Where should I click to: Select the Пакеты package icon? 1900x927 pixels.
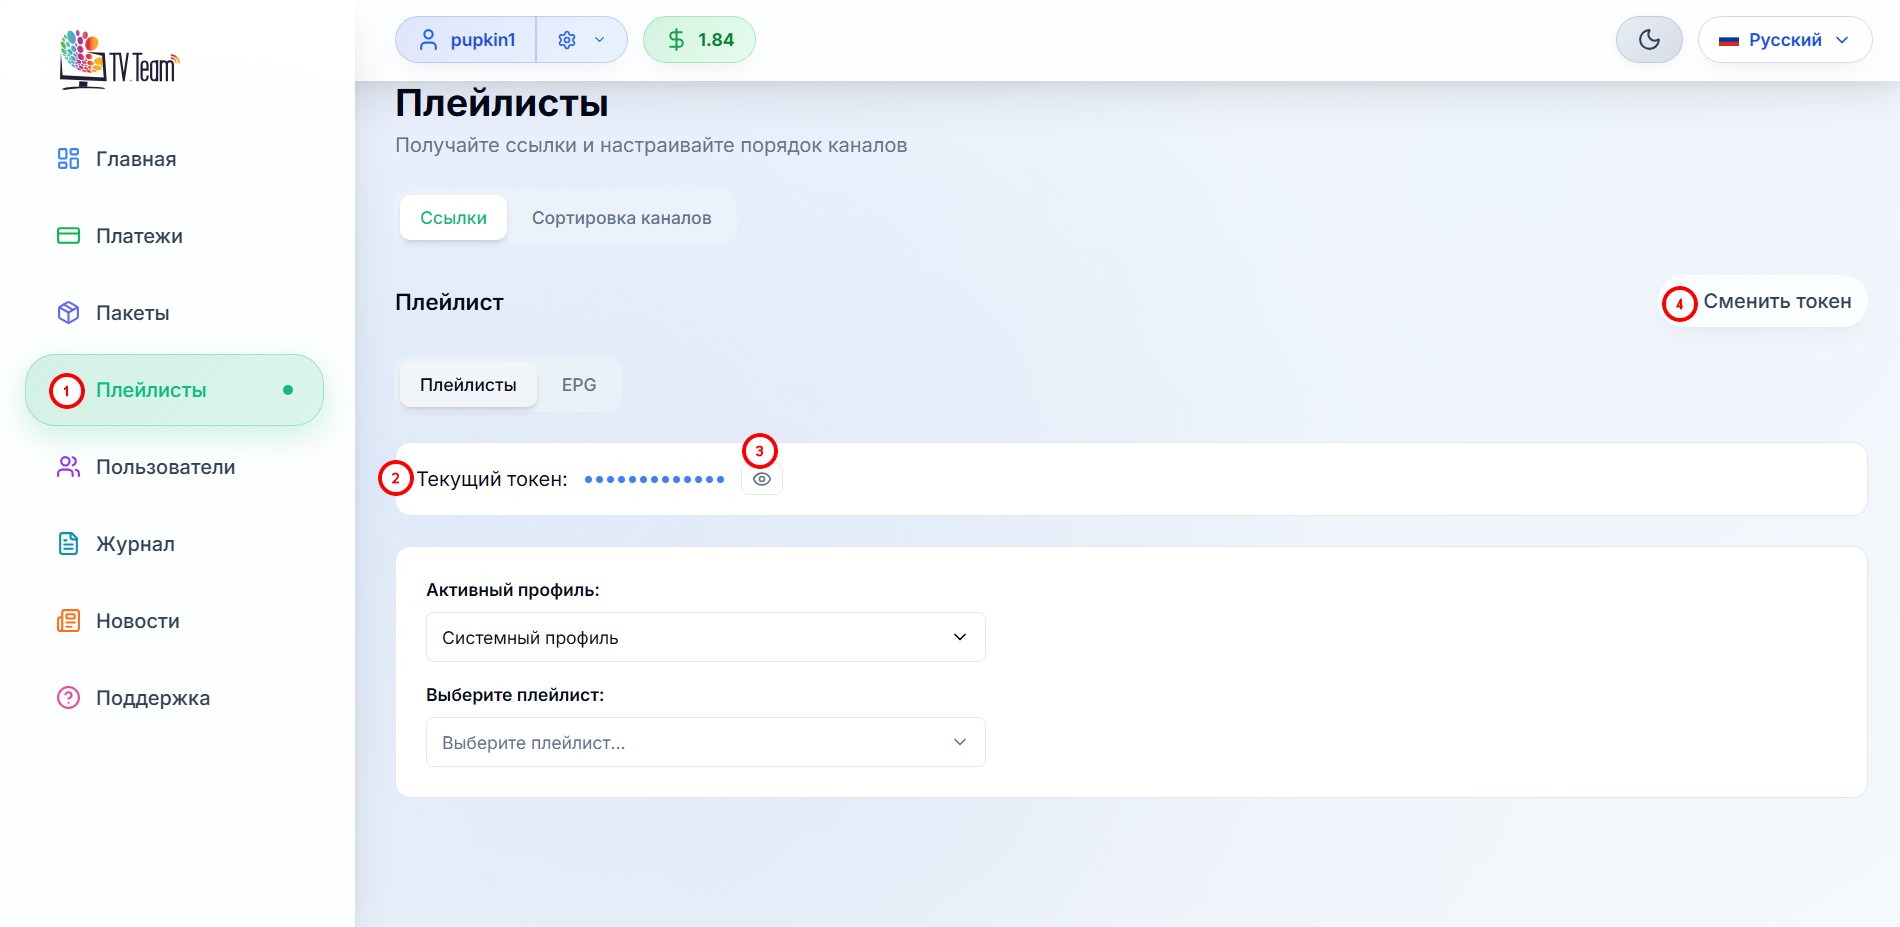(68, 312)
